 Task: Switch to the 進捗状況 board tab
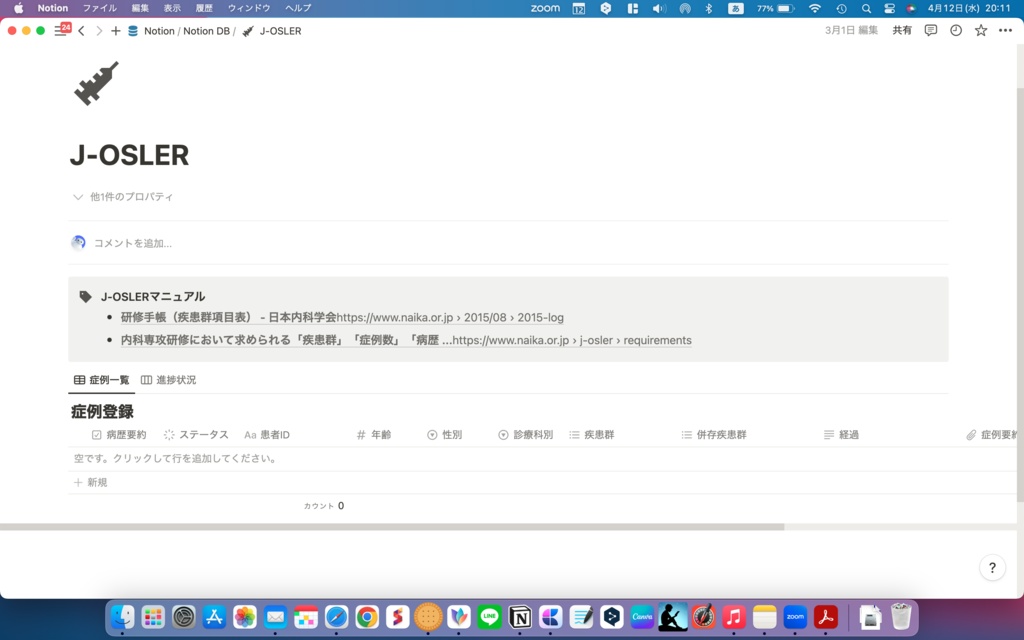pyautogui.click(x=168, y=380)
